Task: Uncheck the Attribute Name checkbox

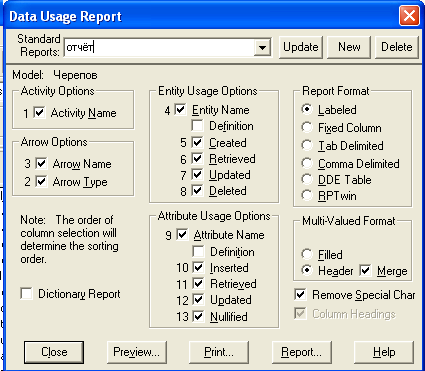Action: pos(182,235)
